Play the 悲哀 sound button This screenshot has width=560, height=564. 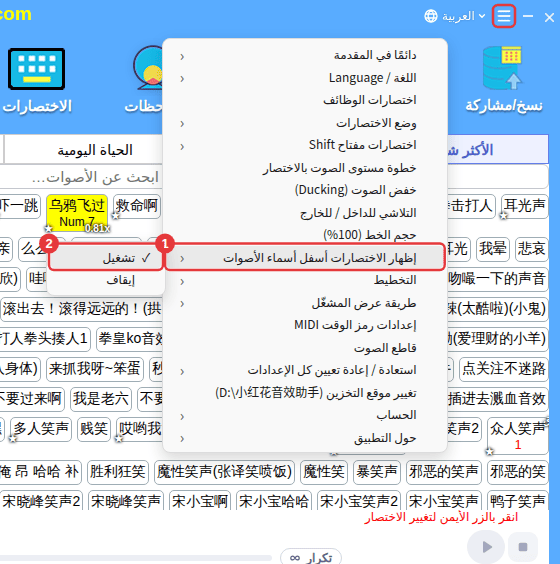point(531,249)
